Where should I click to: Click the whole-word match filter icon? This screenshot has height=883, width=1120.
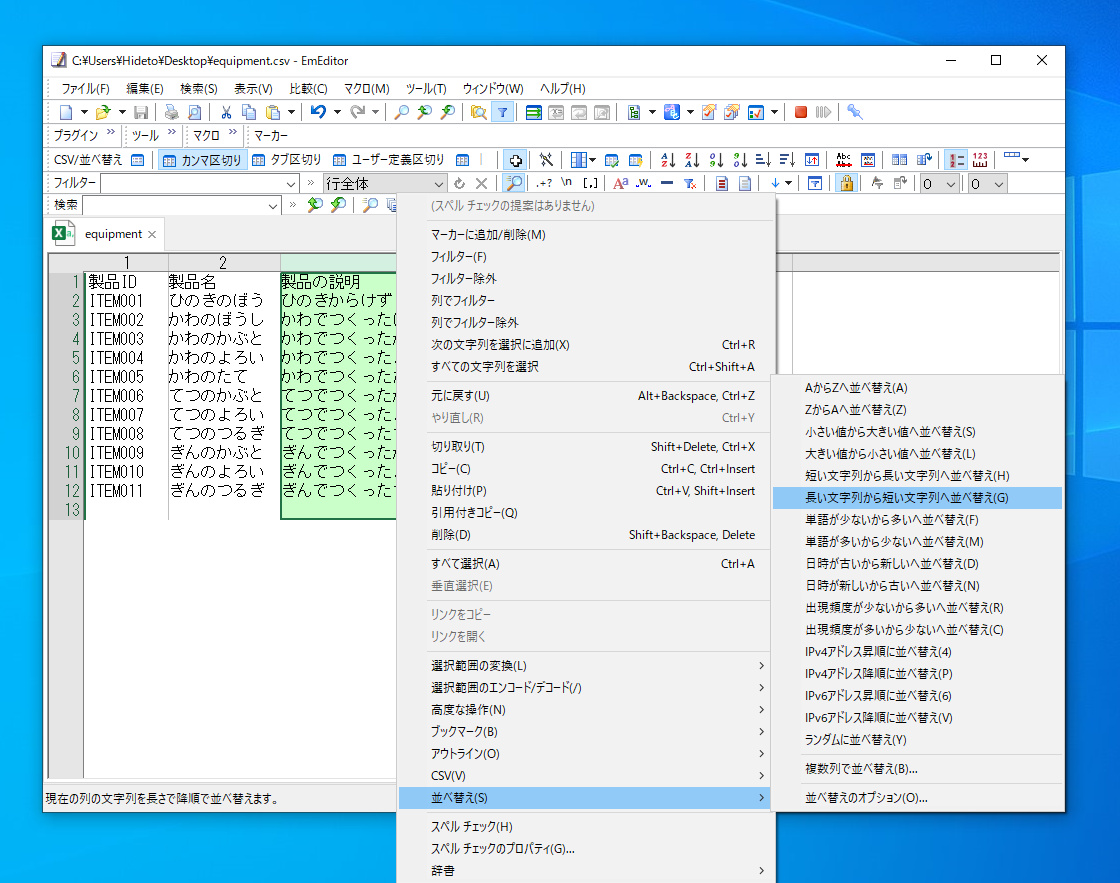coord(642,183)
